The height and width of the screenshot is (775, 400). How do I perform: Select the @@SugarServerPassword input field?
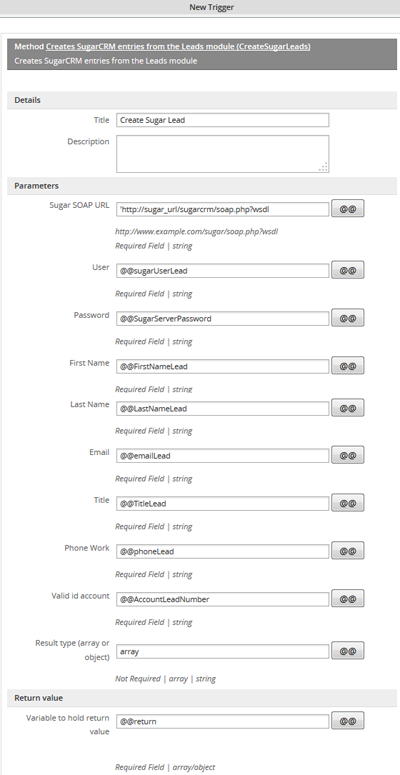pos(222,319)
